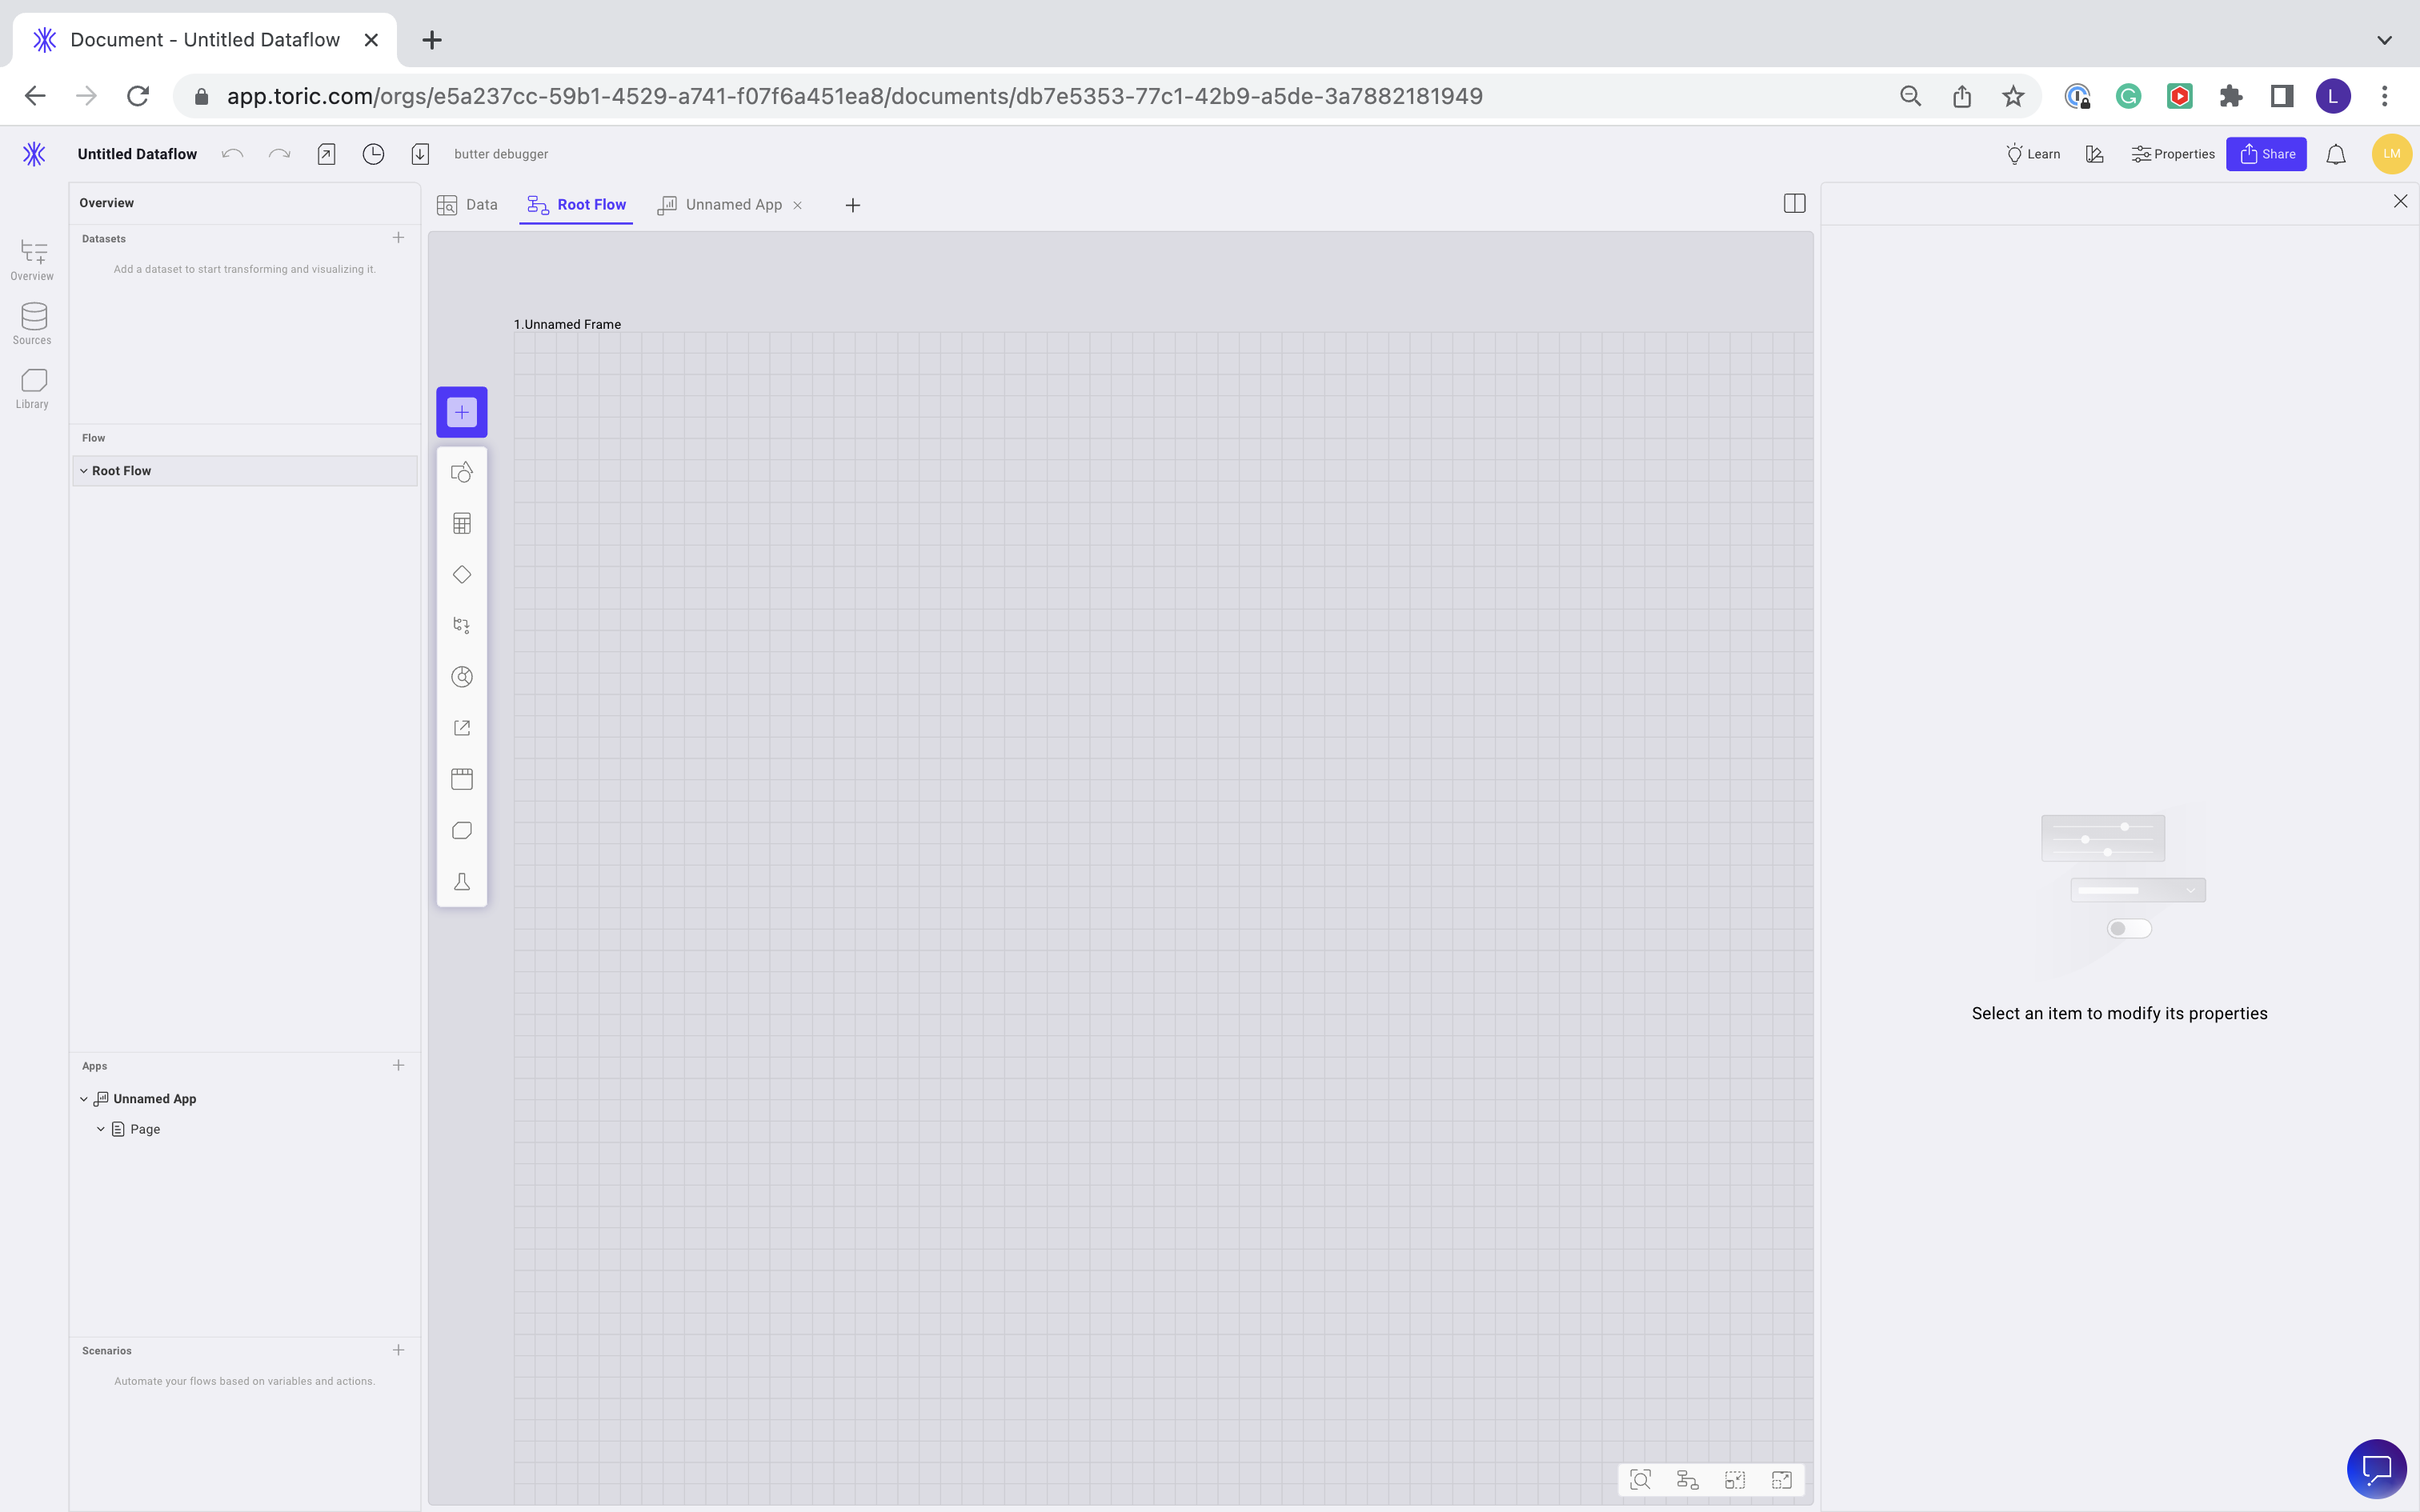2420x1512 pixels.
Task: Go back in browser history
Action: point(35,96)
